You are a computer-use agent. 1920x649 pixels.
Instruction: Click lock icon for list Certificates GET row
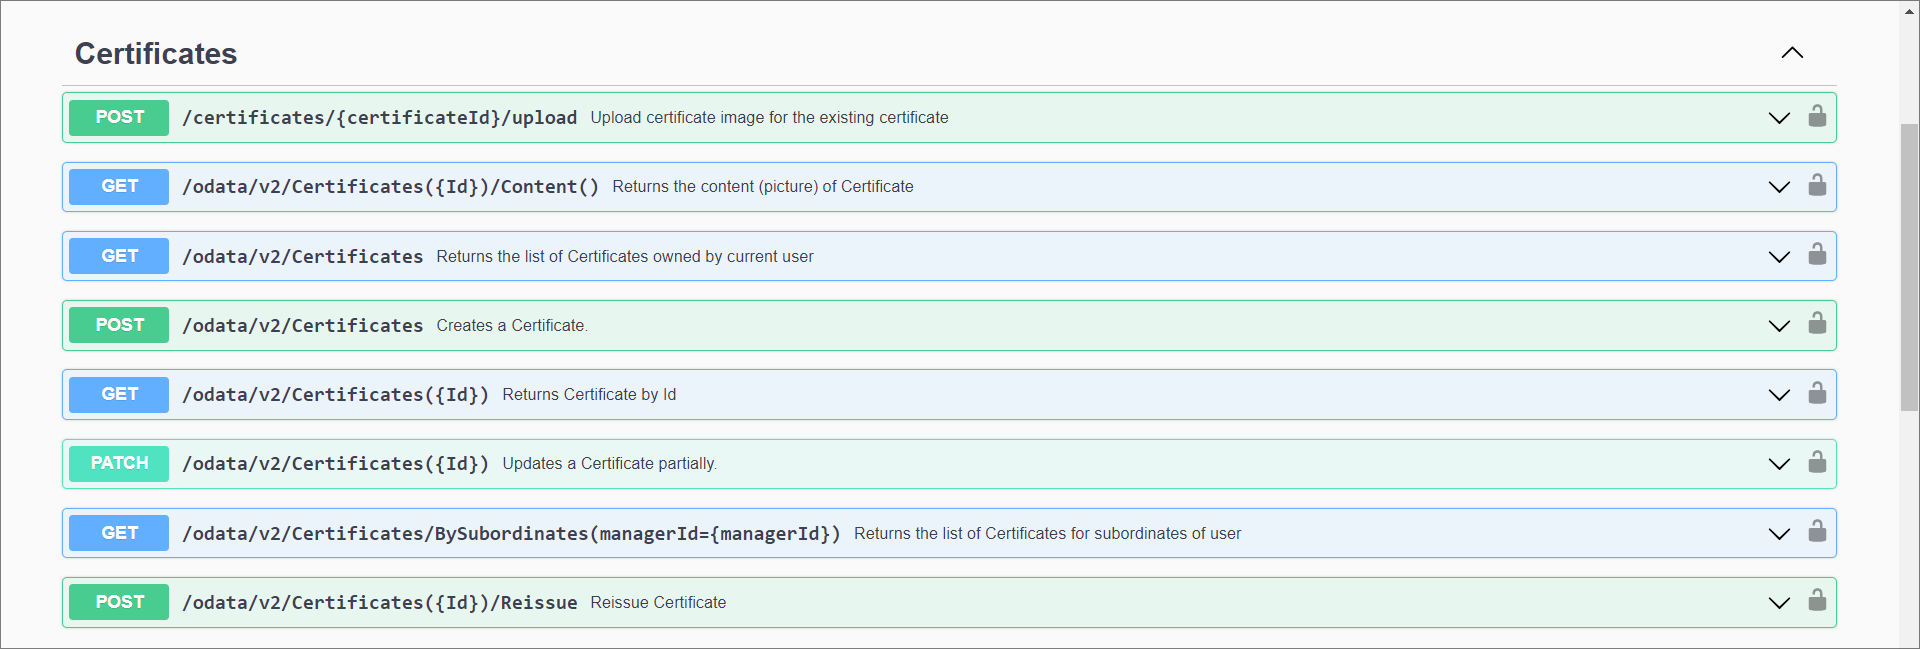click(1816, 255)
